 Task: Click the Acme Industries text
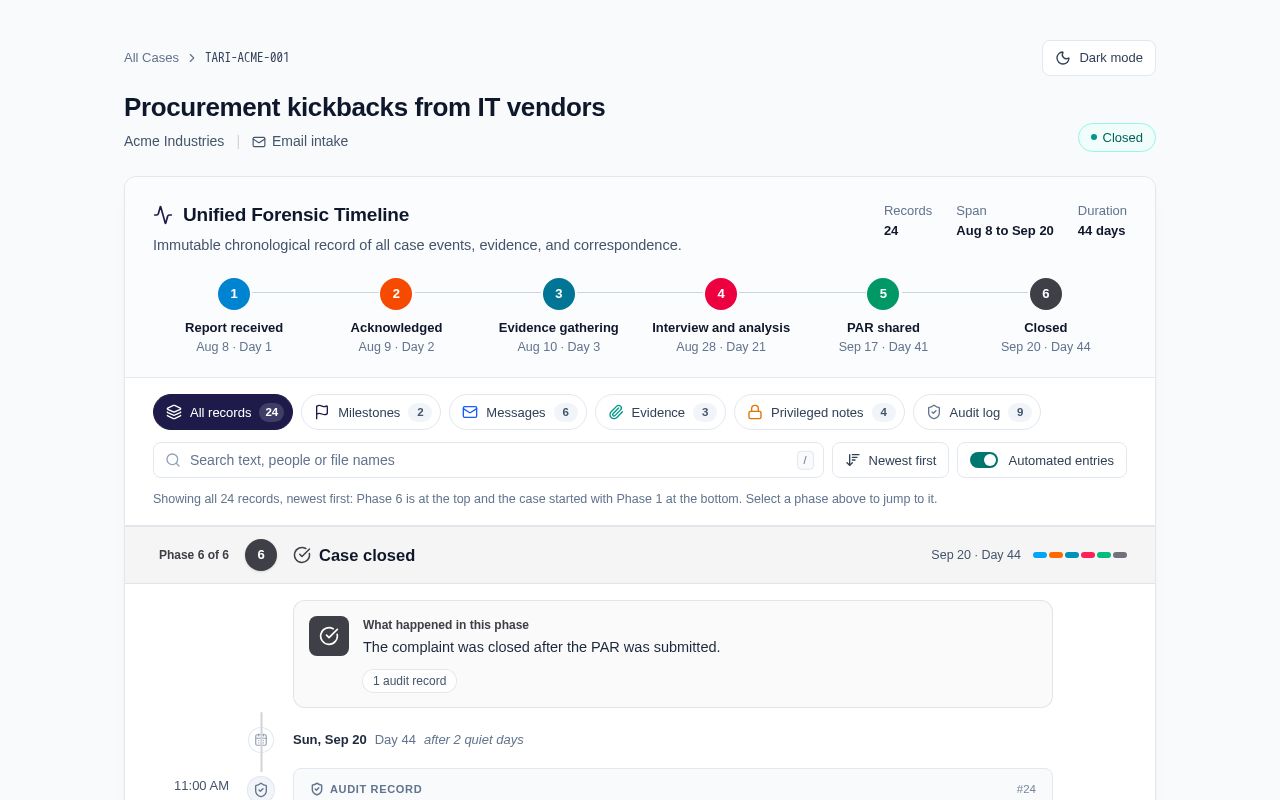[174, 141]
